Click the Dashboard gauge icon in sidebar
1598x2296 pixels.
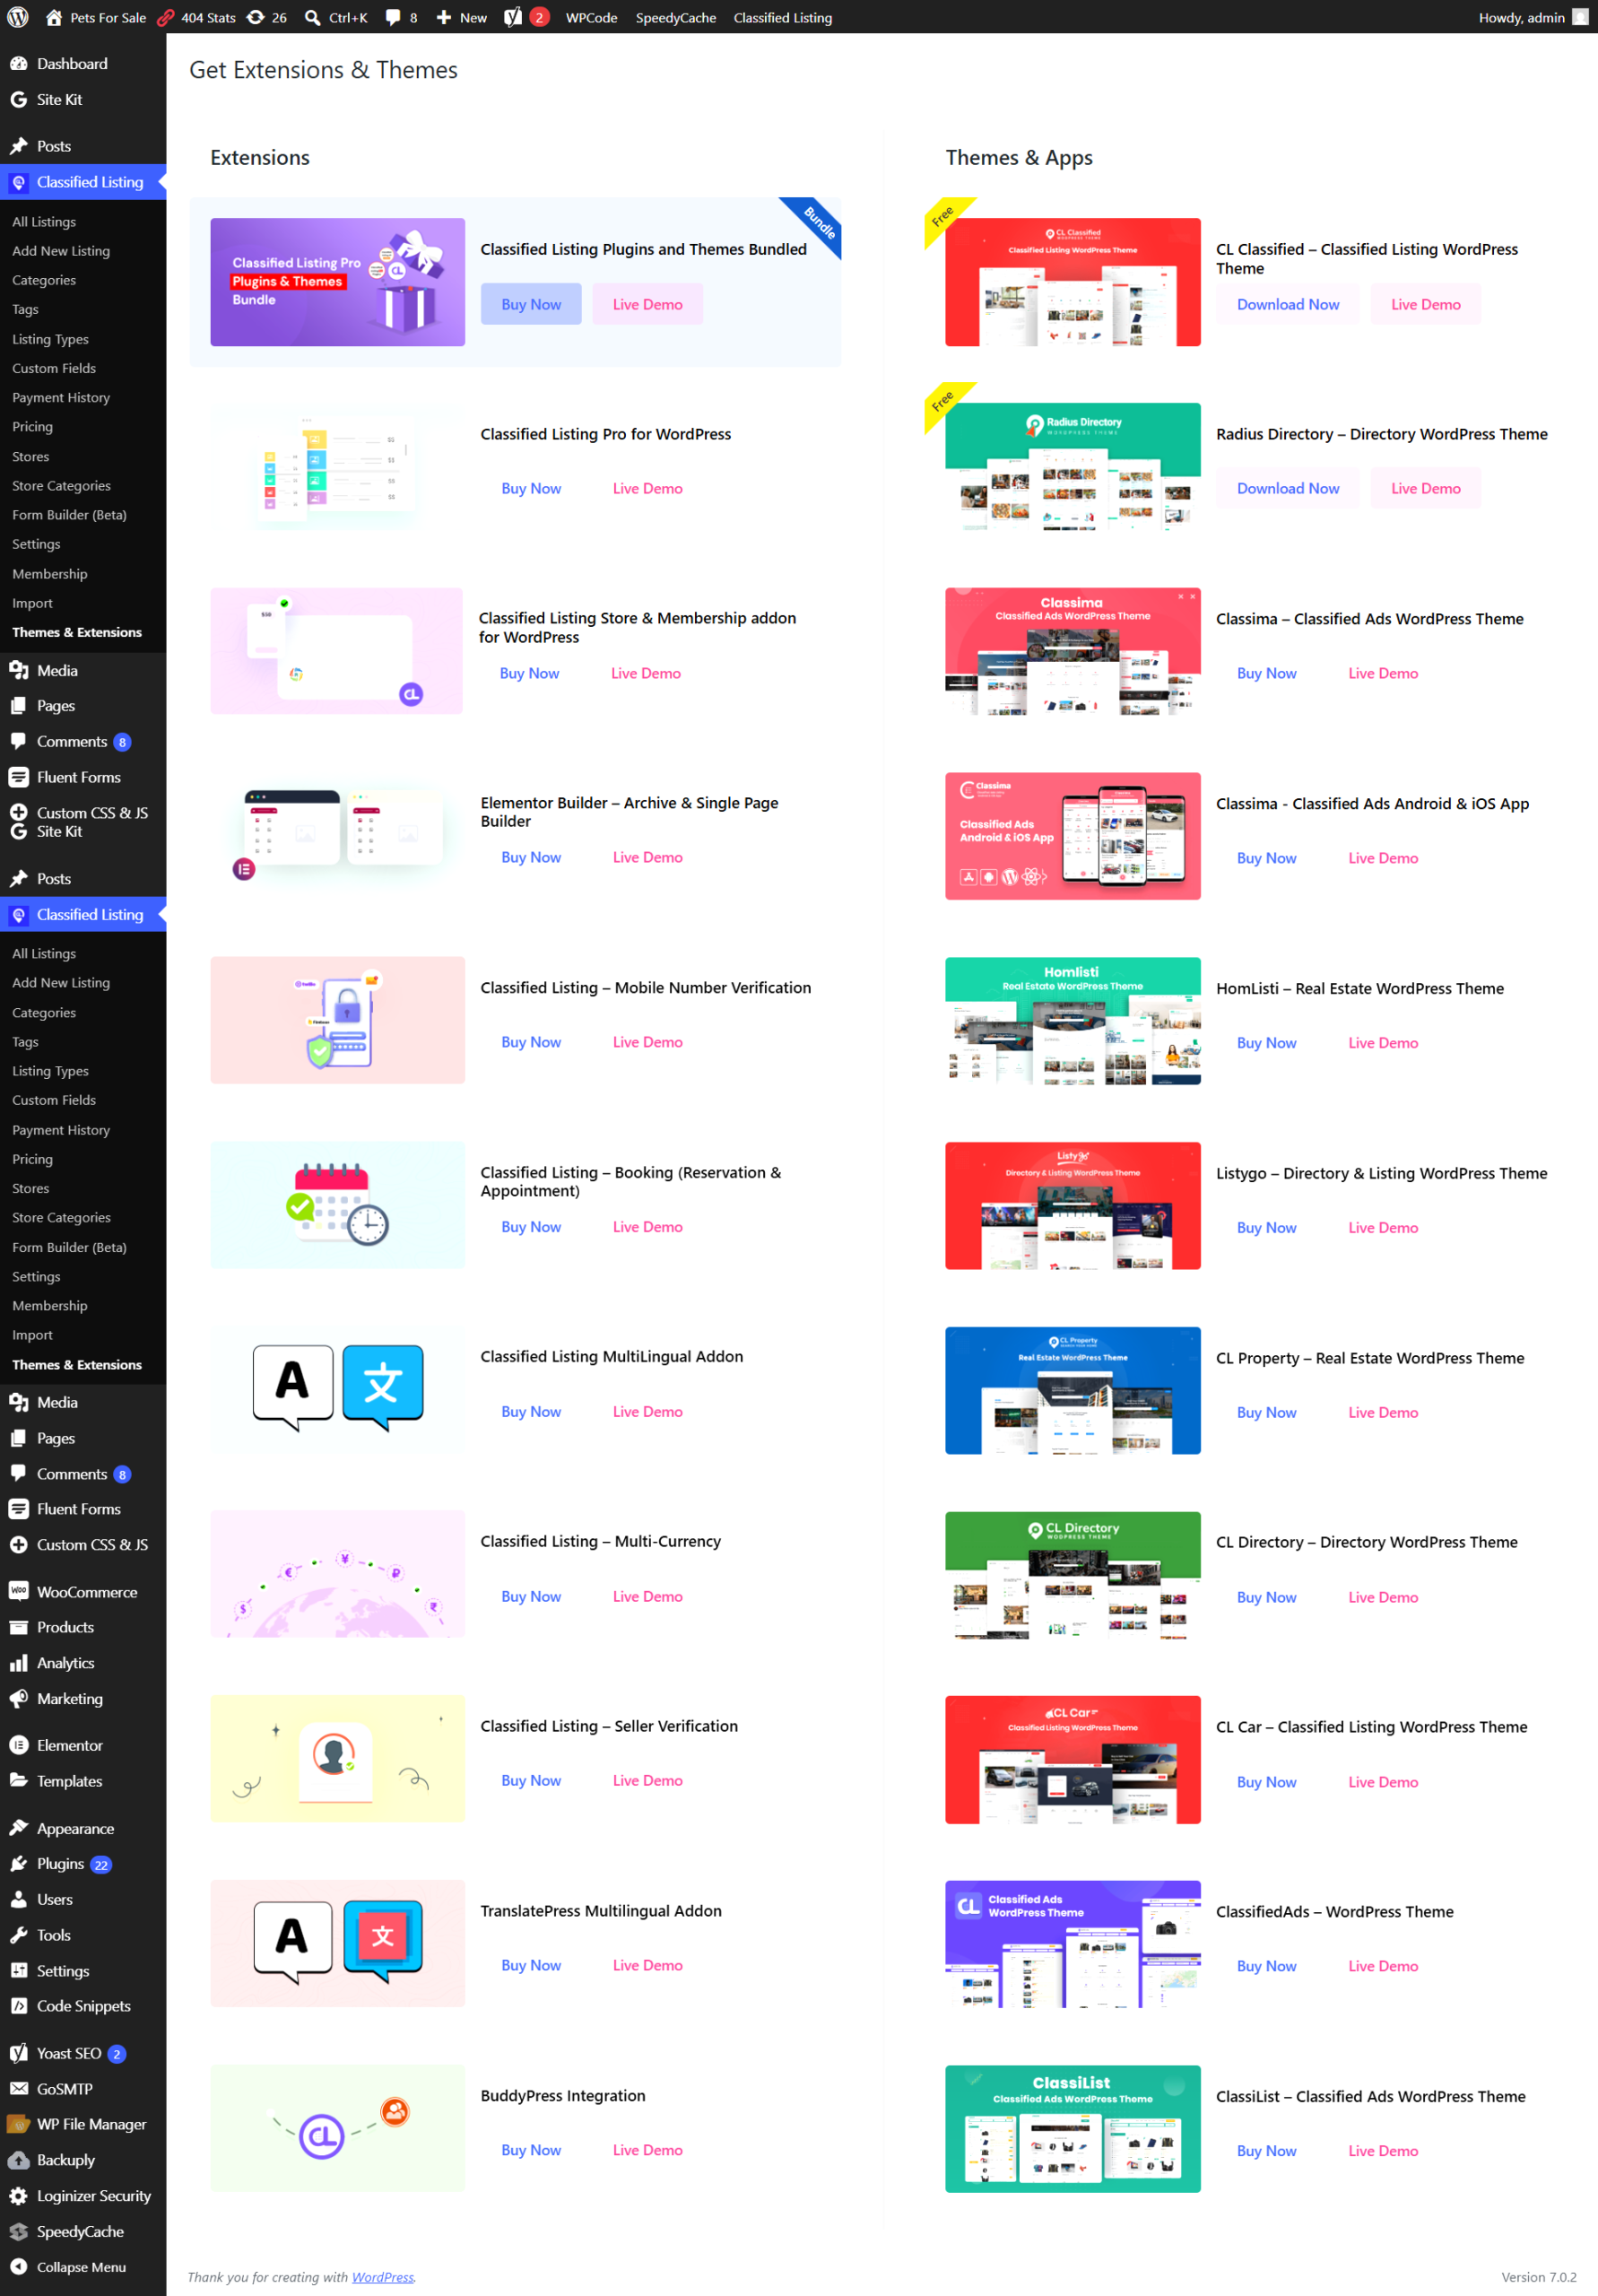[18, 63]
